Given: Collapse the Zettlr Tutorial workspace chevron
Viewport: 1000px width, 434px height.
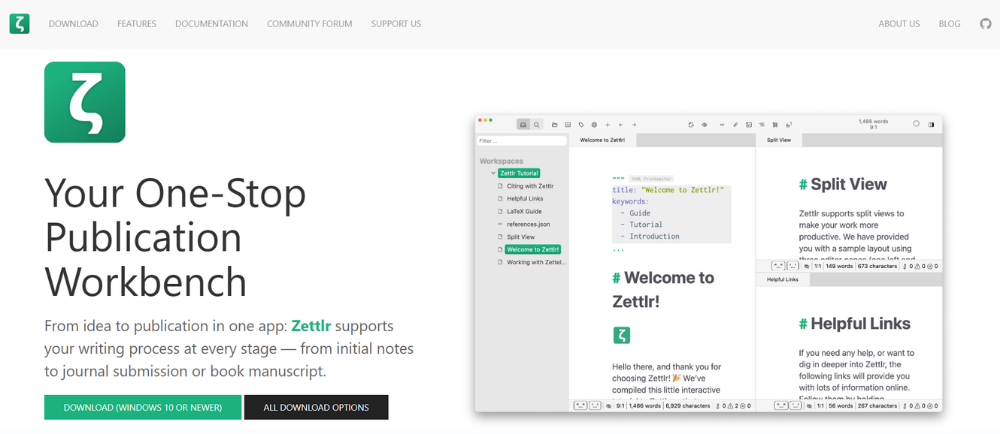Looking at the screenshot, I should tap(493, 173).
